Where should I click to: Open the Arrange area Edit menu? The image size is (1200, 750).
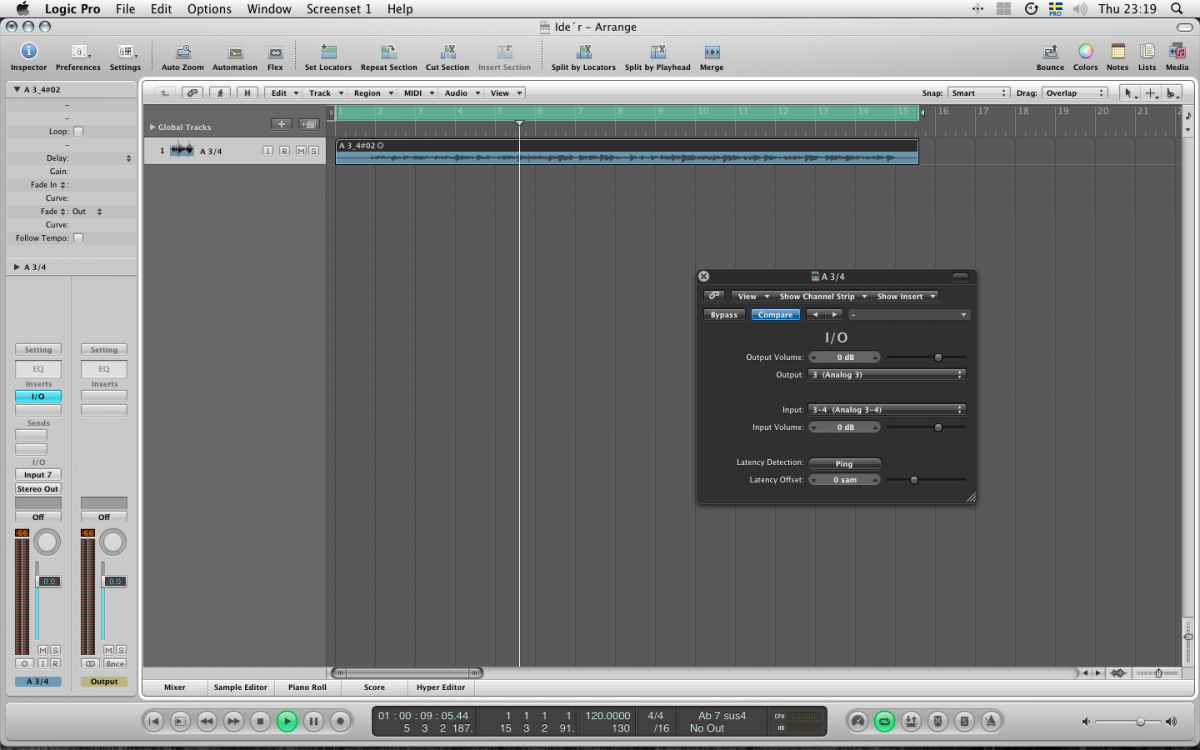tap(282, 93)
